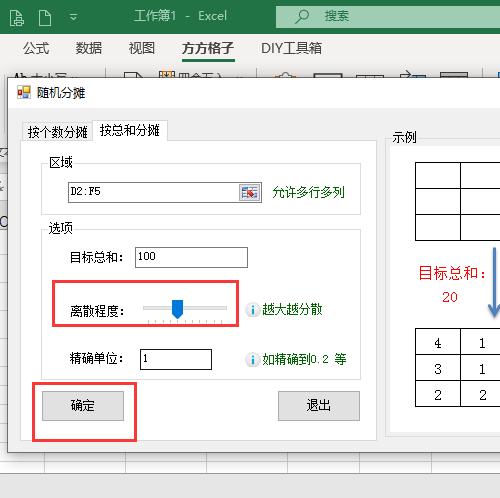This screenshot has height=498, width=500.
Task: Click the example cell showing 3
Action: click(x=438, y=368)
